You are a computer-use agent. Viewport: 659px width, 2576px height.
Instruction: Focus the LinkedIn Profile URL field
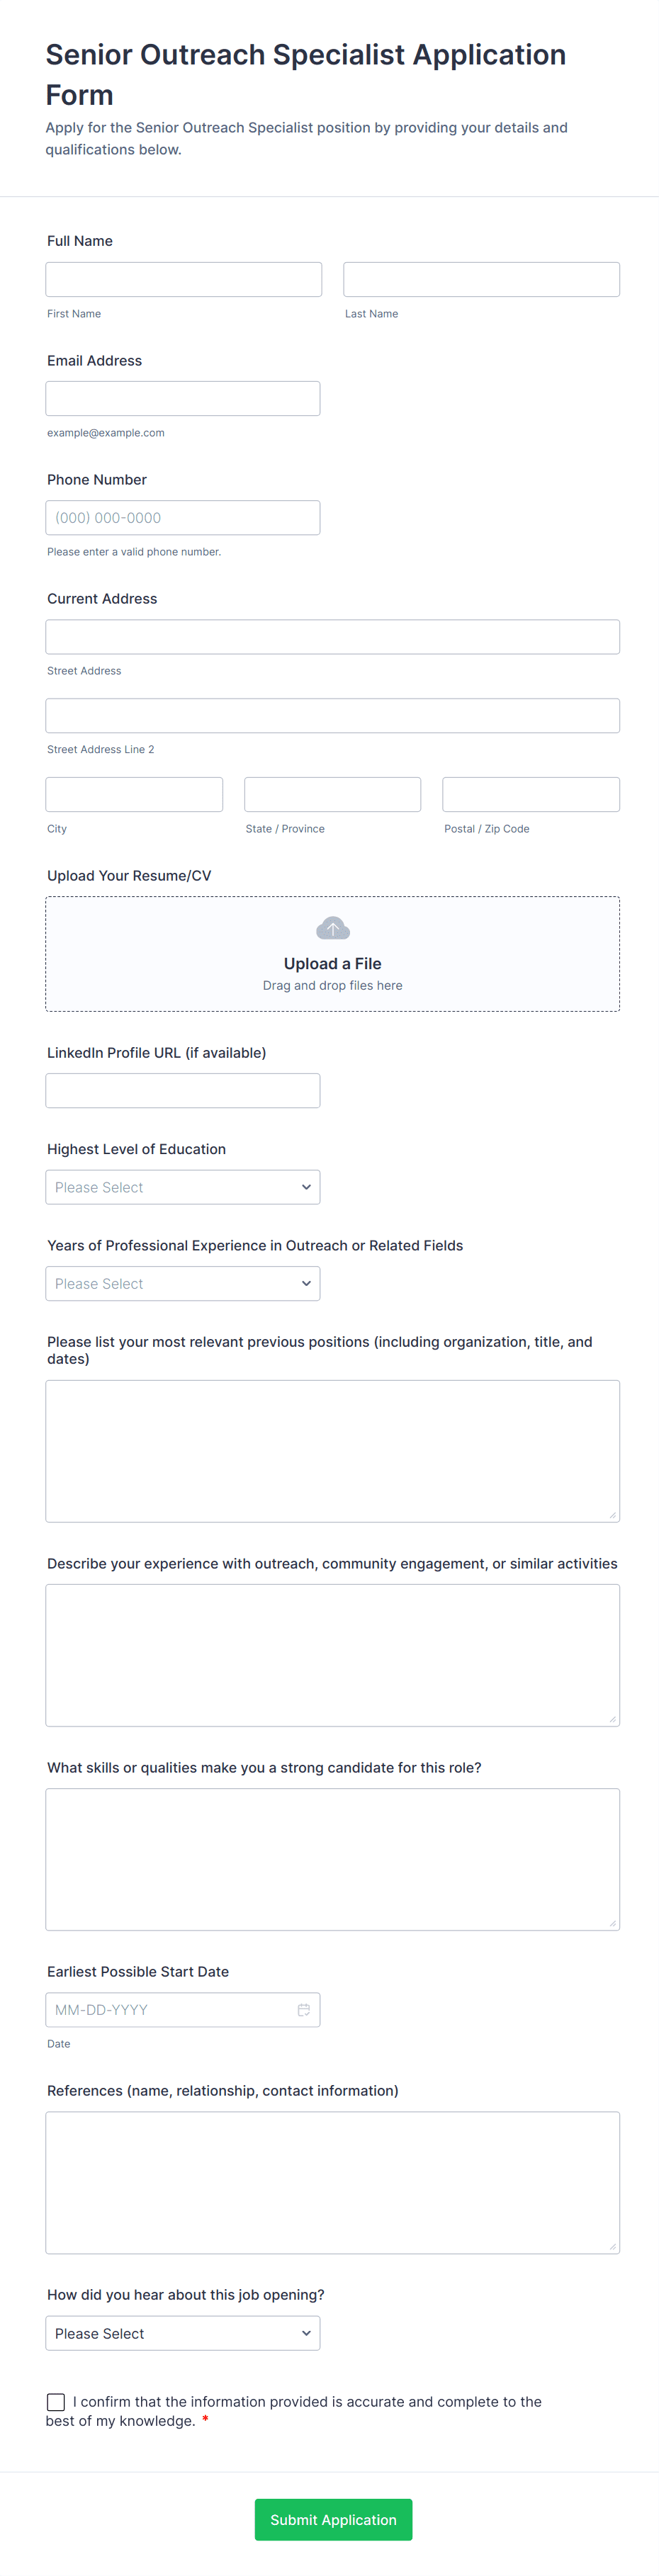[183, 1090]
